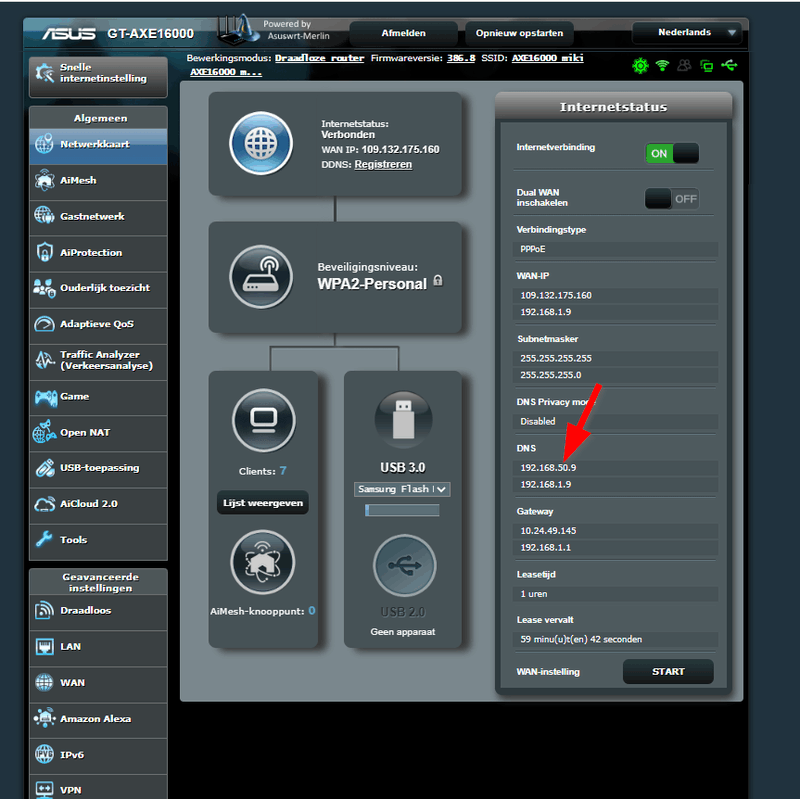The height and width of the screenshot is (799, 800).
Task: Click the ASUS logo in header
Action: [x=69, y=34]
